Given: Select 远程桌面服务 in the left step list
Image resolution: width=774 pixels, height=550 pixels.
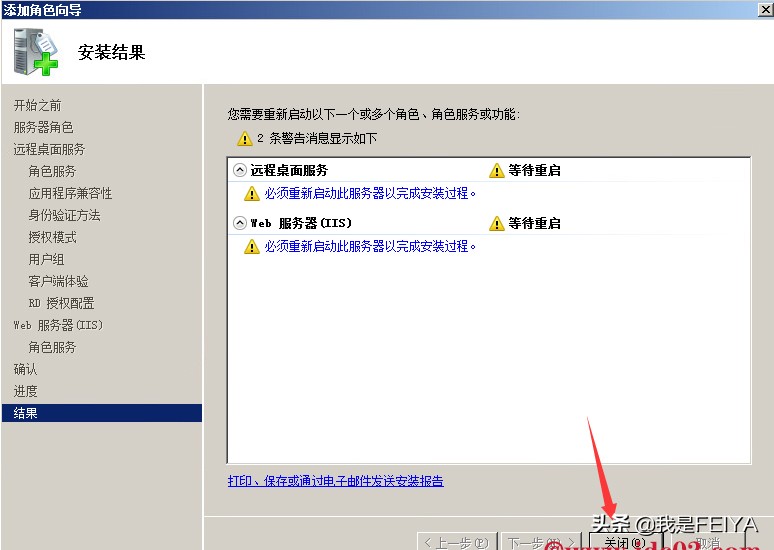Looking at the screenshot, I should point(49,149).
